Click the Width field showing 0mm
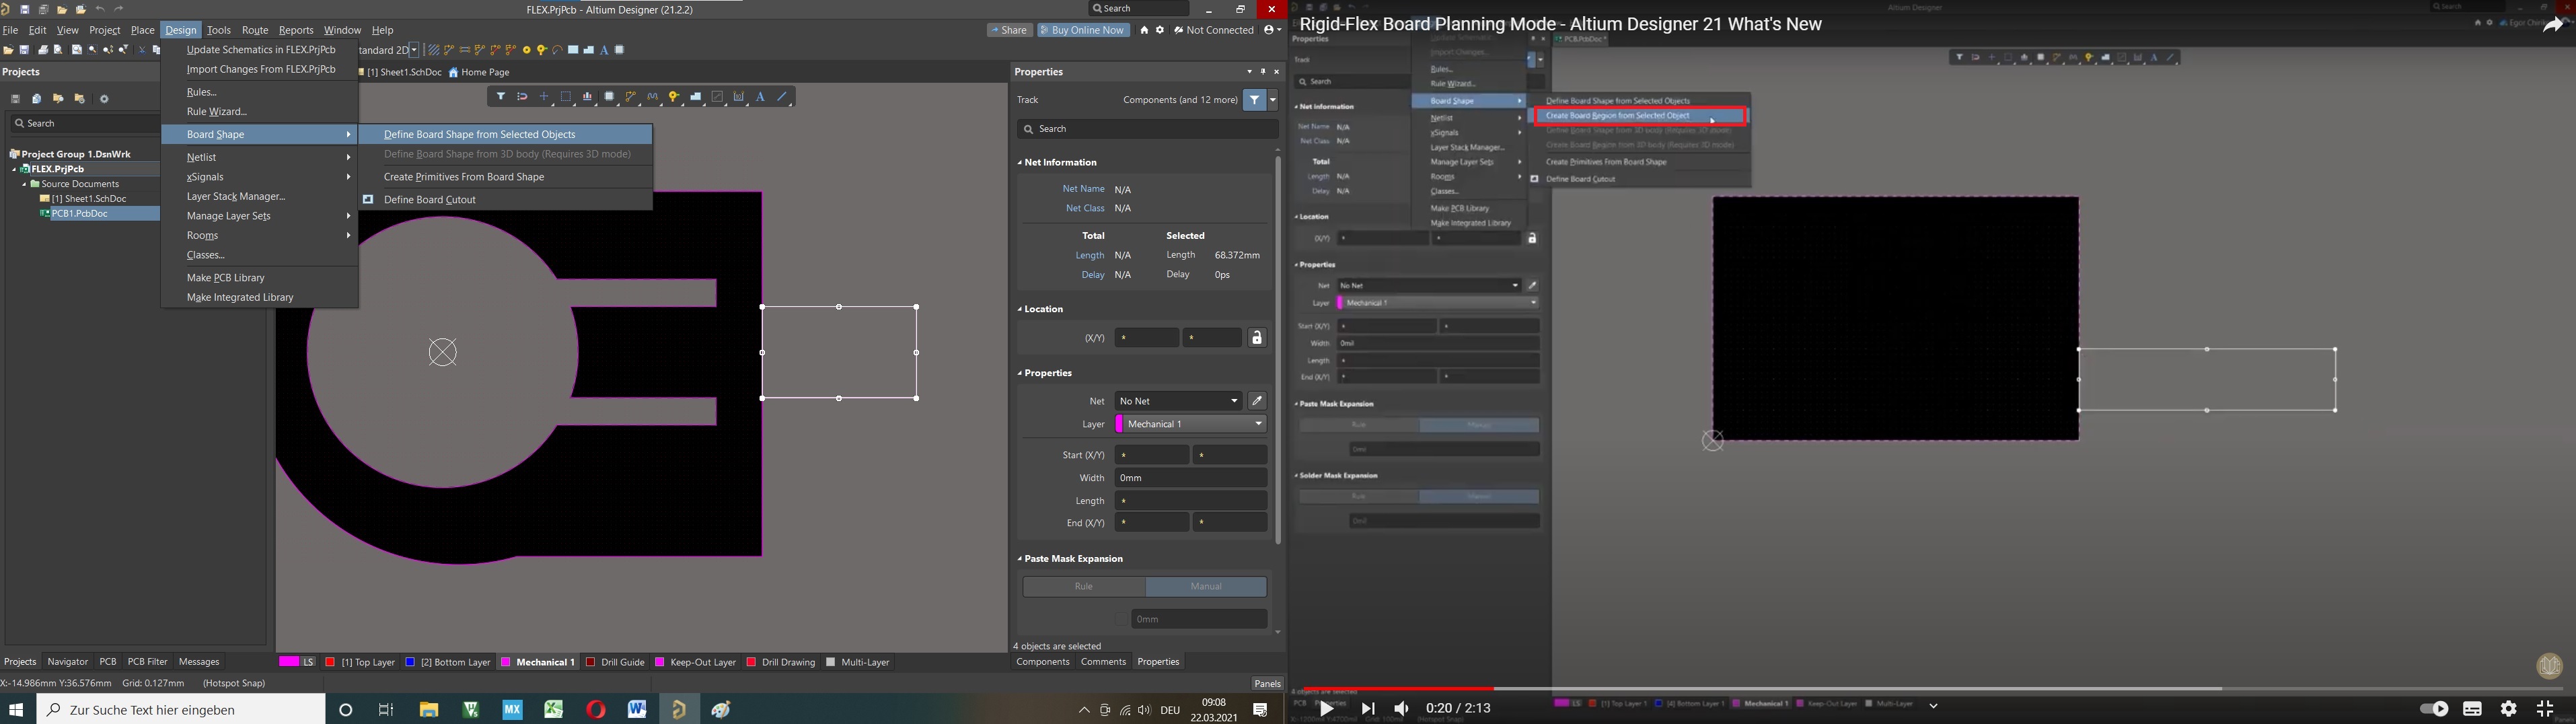 tap(1191, 478)
